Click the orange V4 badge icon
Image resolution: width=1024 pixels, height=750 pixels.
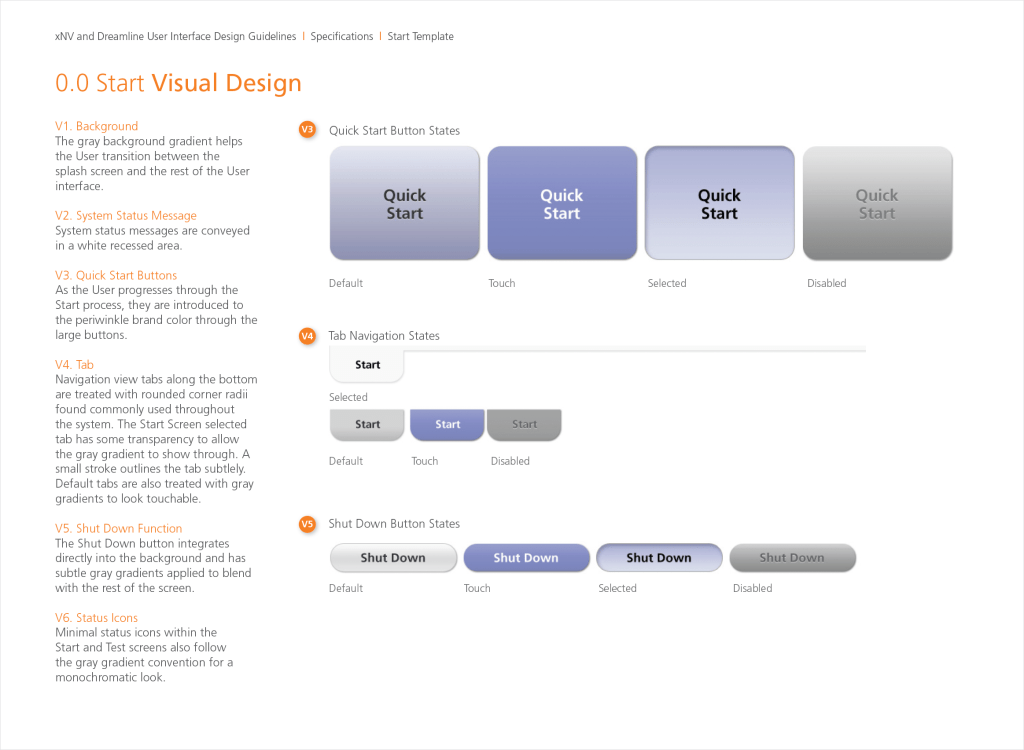point(307,336)
